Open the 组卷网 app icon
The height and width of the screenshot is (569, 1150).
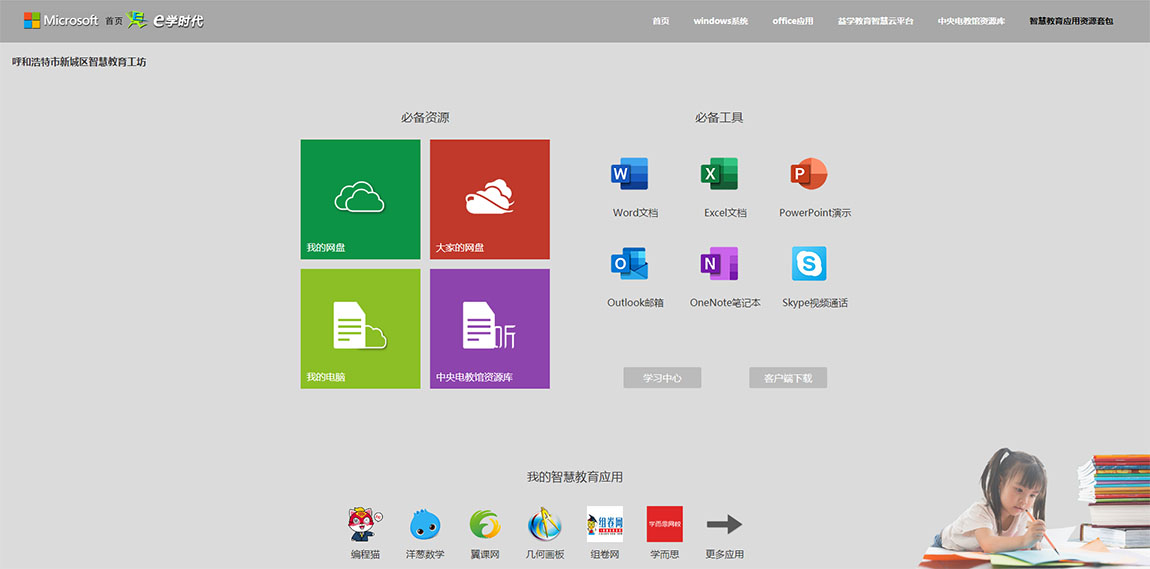pos(604,524)
